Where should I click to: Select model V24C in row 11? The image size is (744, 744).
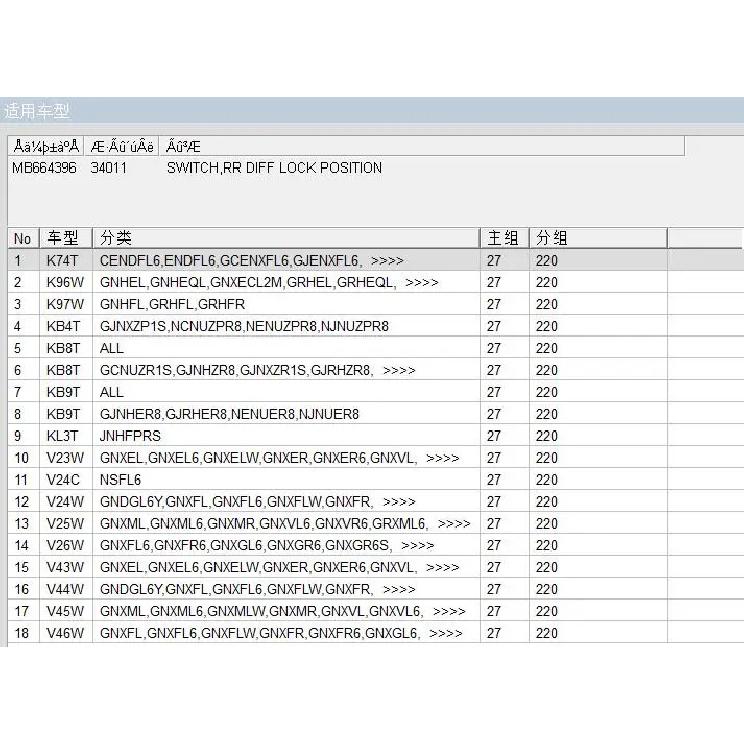coord(65,480)
